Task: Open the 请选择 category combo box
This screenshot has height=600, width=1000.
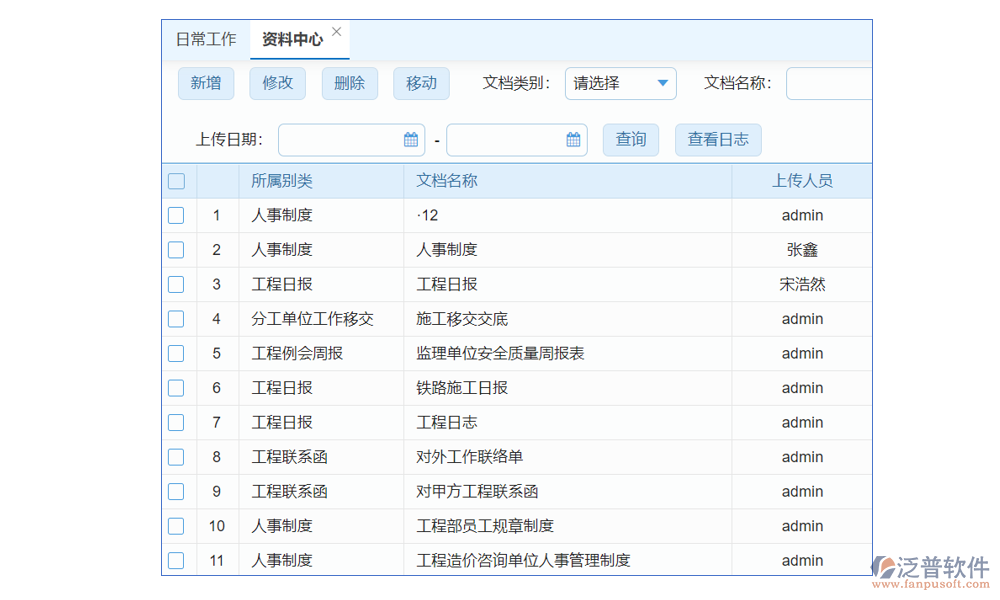Action: click(x=610, y=84)
